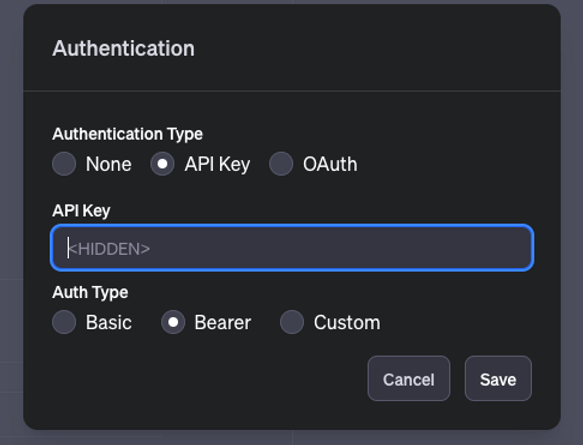Click 'API Key' text beside selected radio
583x445 pixels.
pyautogui.click(x=218, y=164)
